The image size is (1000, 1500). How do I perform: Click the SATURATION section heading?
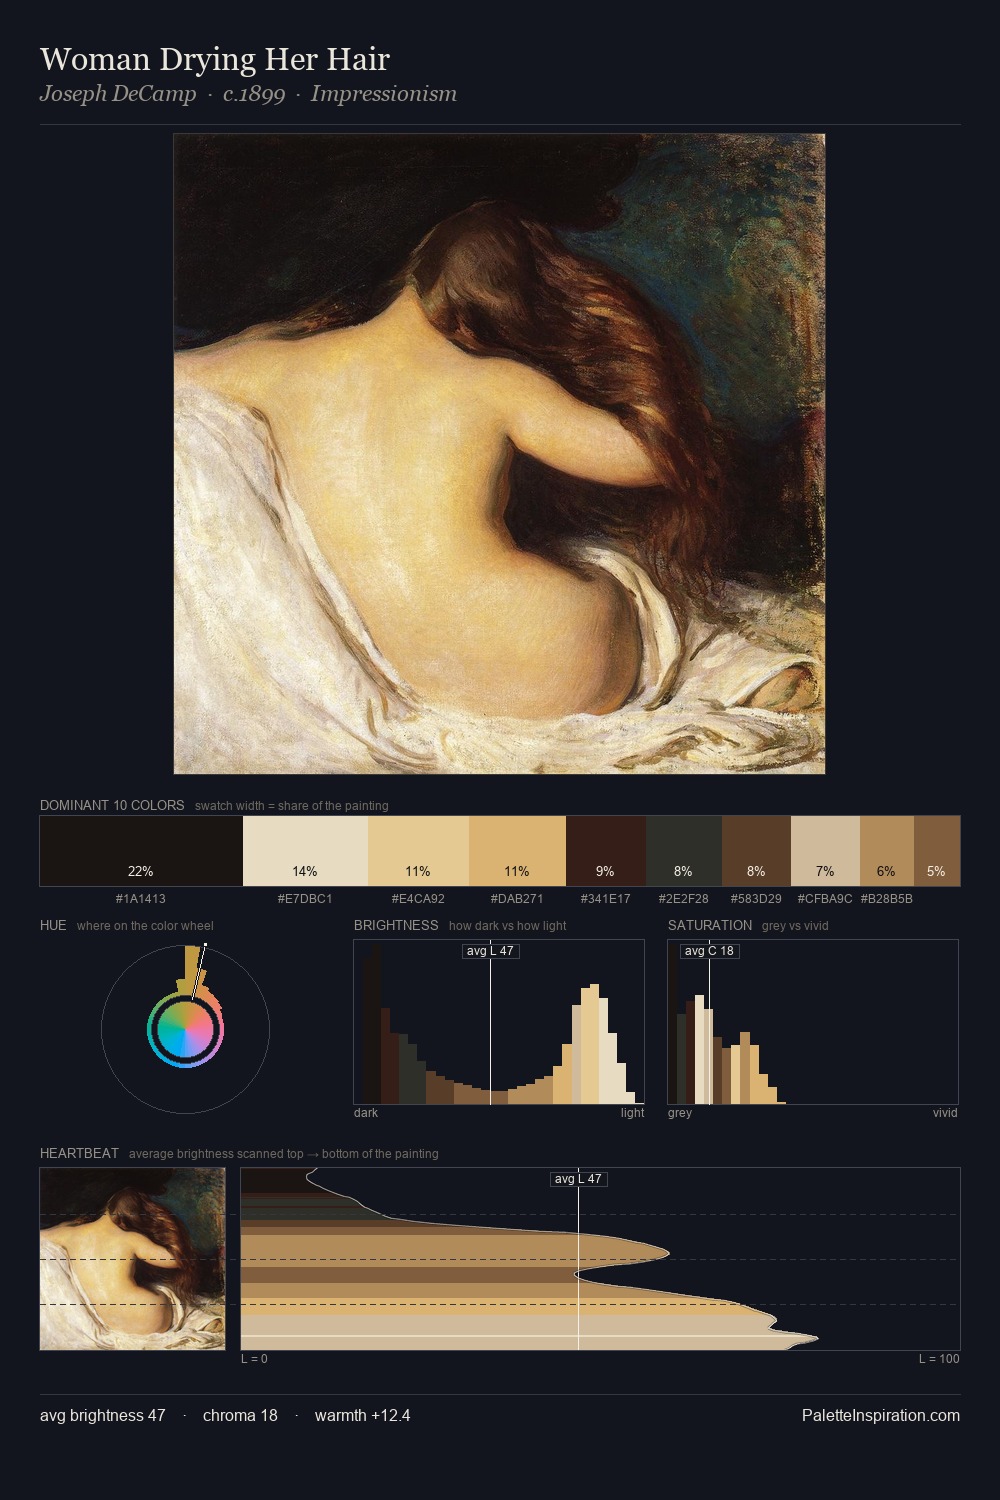coord(710,925)
